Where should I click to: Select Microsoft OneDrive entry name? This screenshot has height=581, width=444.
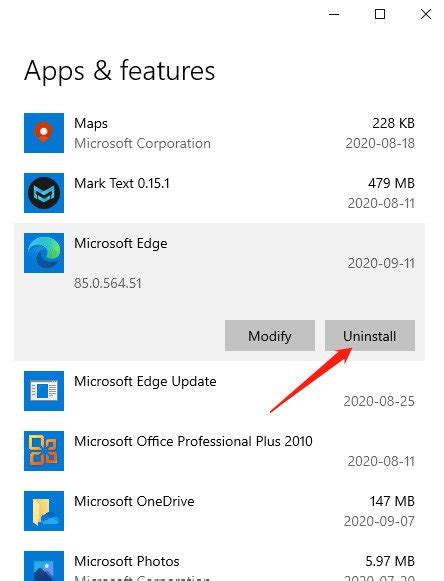[x=134, y=501]
